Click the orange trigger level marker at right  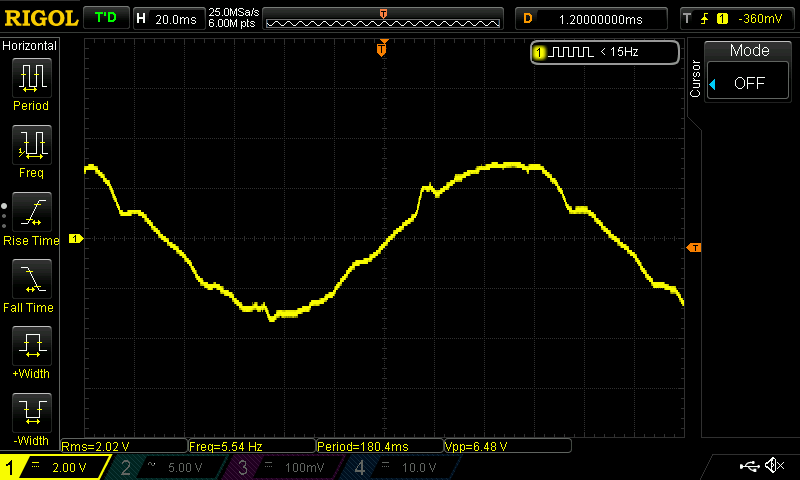[x=694, y=247]
